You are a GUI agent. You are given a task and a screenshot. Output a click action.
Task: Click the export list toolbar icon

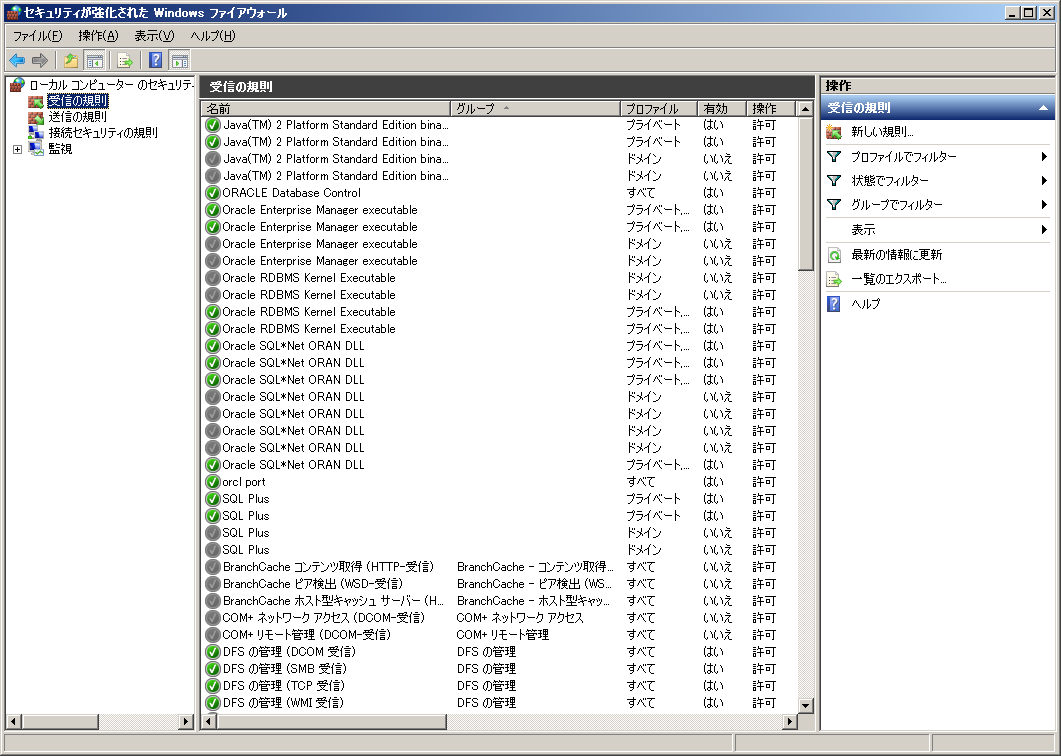point(125,61)
